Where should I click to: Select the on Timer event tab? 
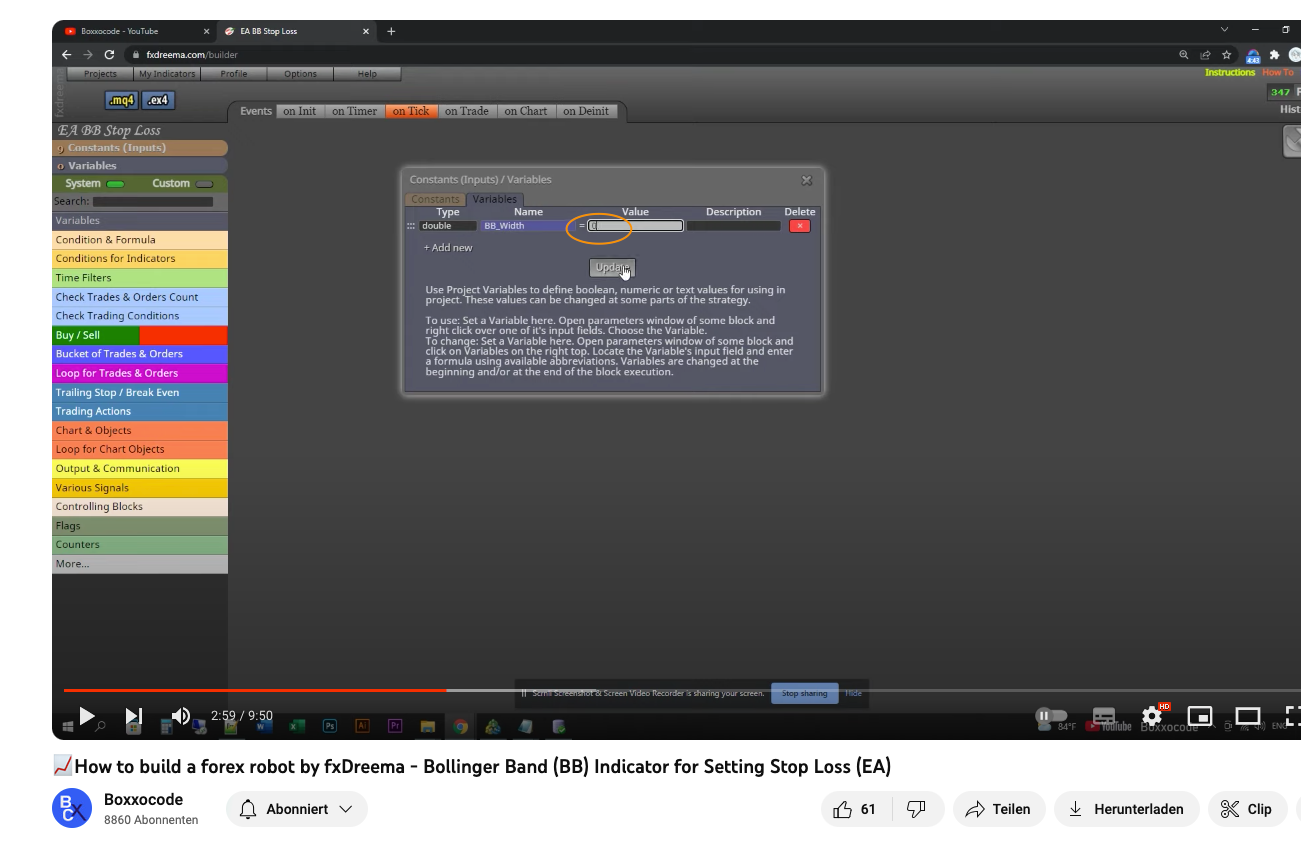(354, 111)
